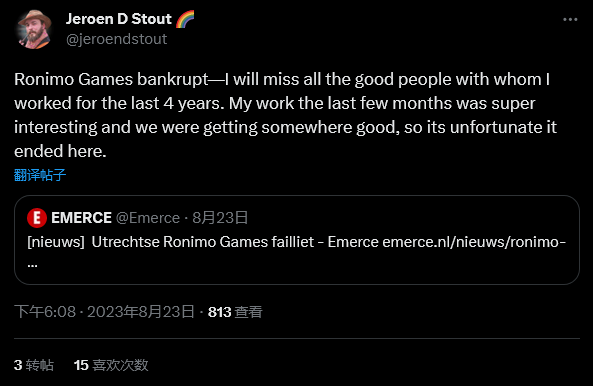The height and width of the screenshot is (386, 593).
Task: Open the emerce.nl/nieuws/ronimo link text
Action: 474,242
